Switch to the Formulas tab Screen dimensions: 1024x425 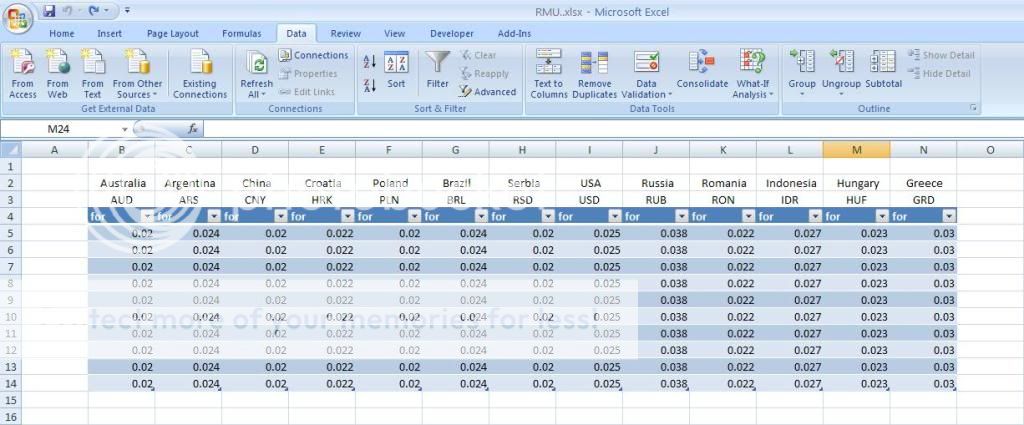coord(241,33)
